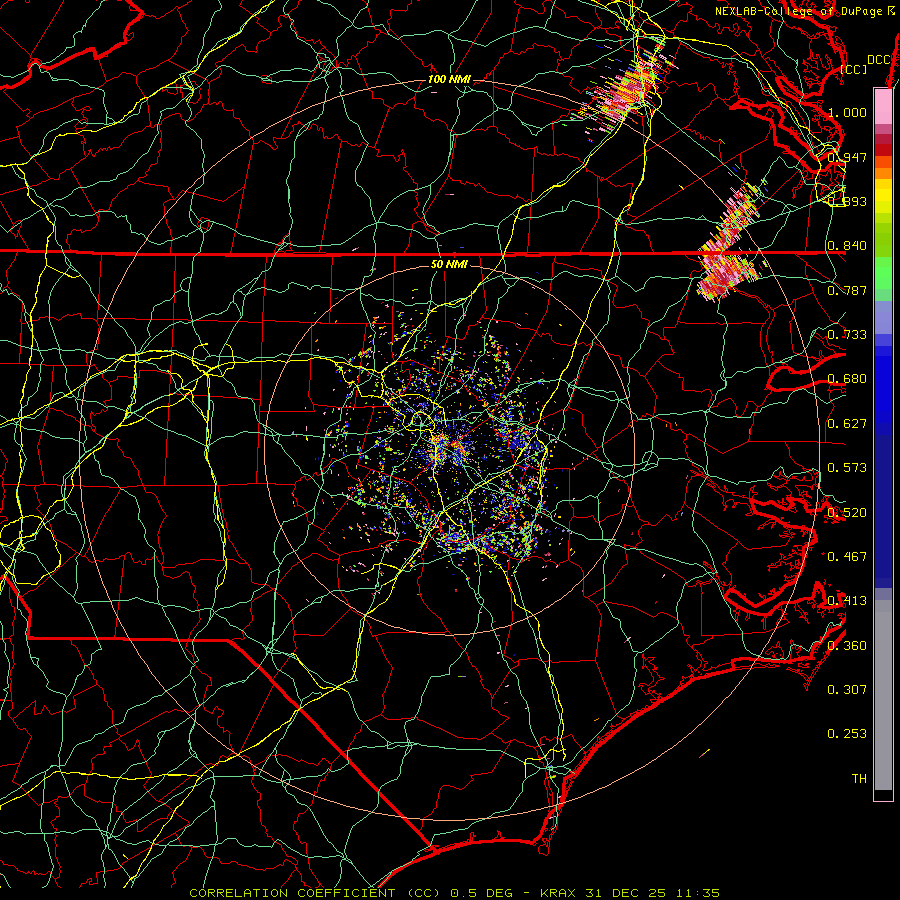The width and height of the screenshot is (900, 900).
Task: Select the 0.307 color scale value
Action: point(847,689)
